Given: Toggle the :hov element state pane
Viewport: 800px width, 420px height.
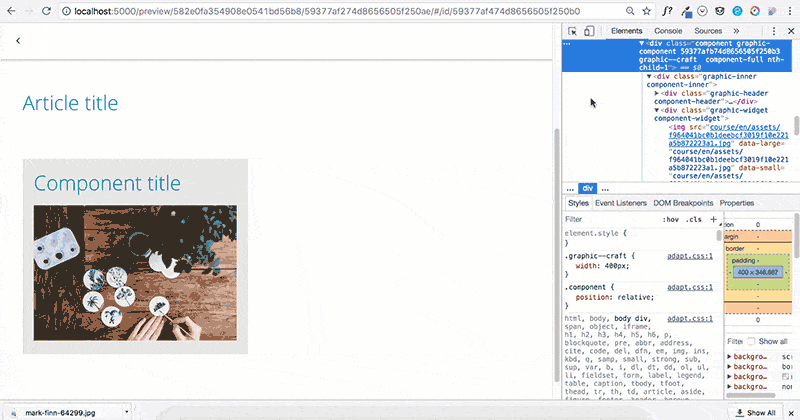Looking at the screenshot, I should click(x=670, y=219).
